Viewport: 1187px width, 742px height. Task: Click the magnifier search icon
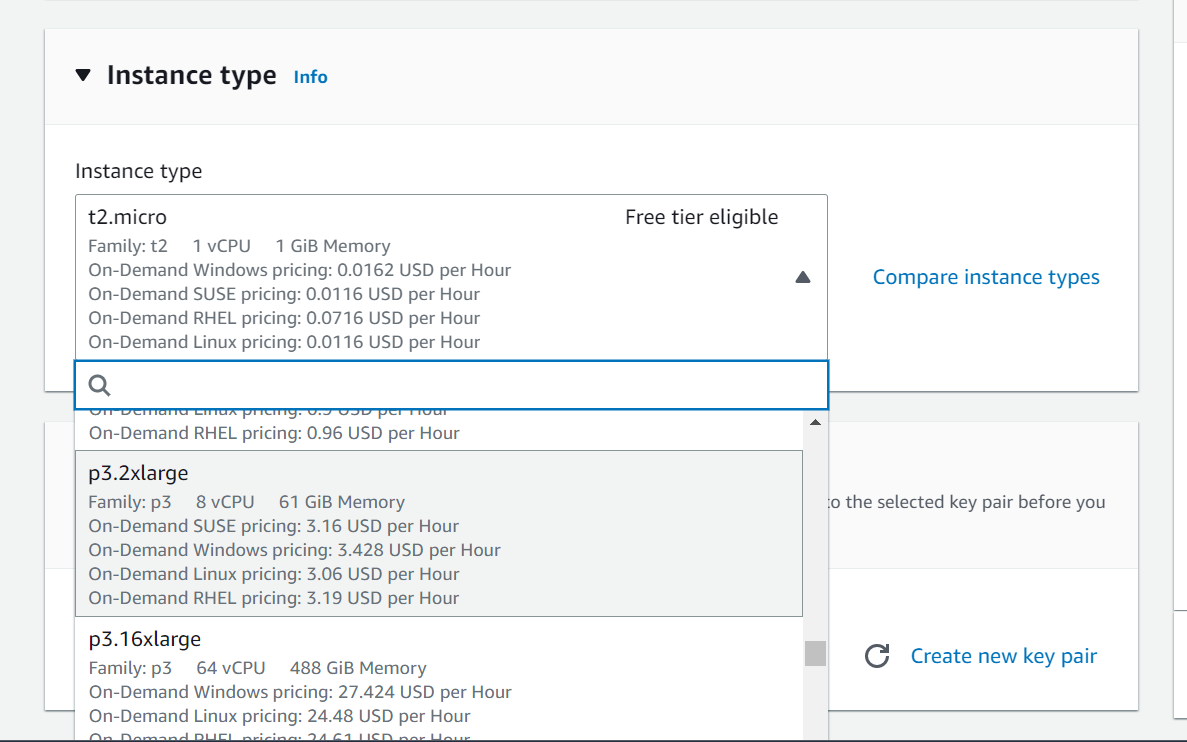99,385
